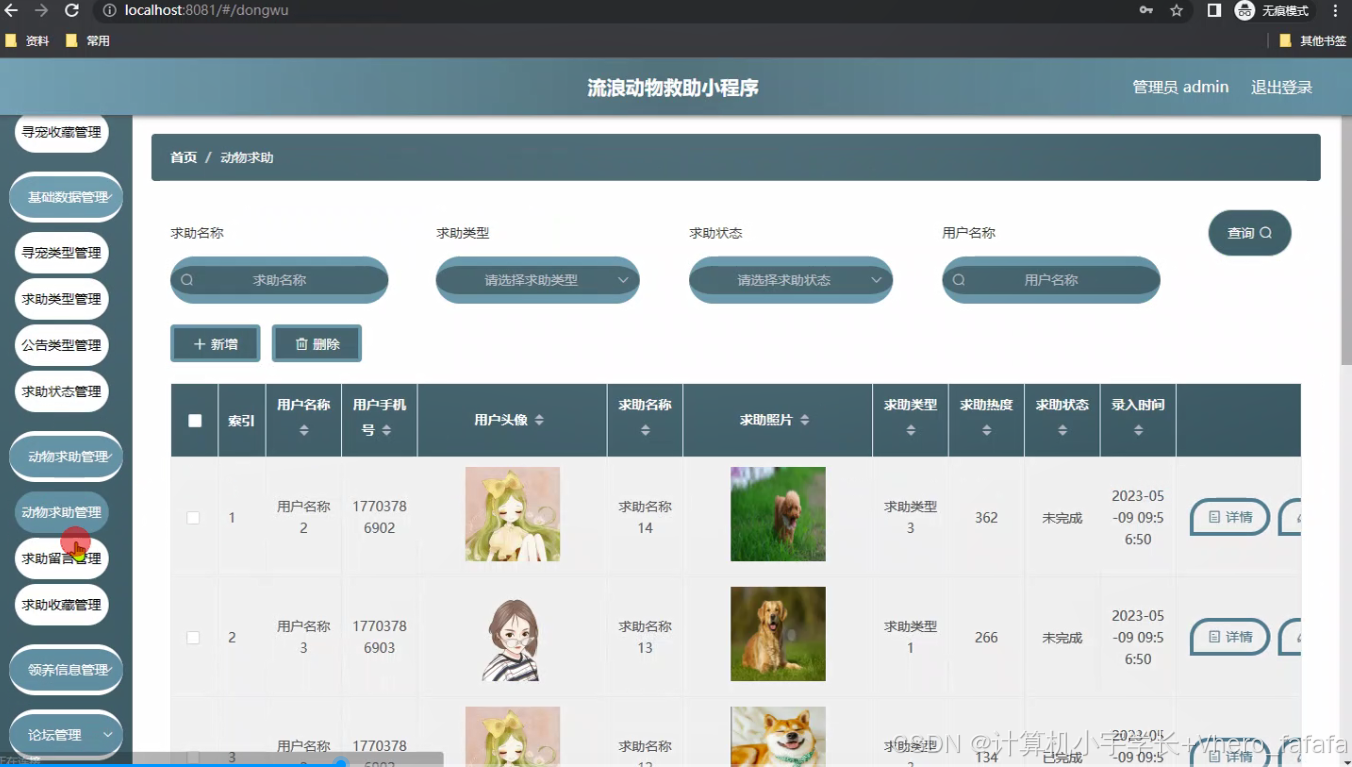
Task: Open 详情 for row index 2
Action: point(1230,637)
